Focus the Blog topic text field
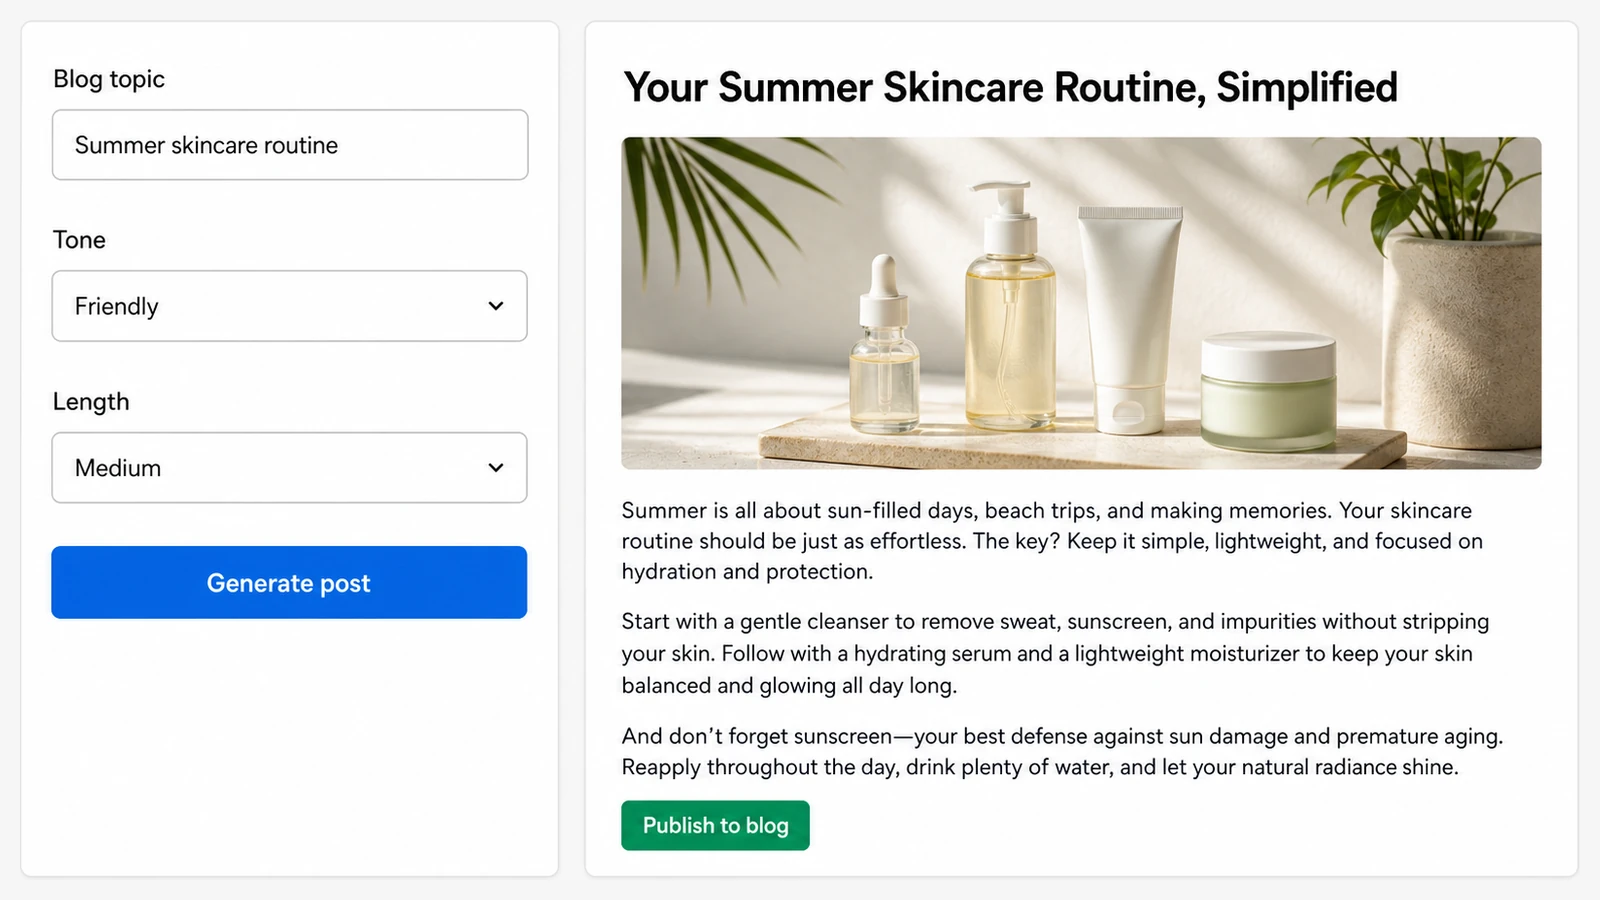The height and width of the screenshot is (900, 1600). tap(290, 145)
